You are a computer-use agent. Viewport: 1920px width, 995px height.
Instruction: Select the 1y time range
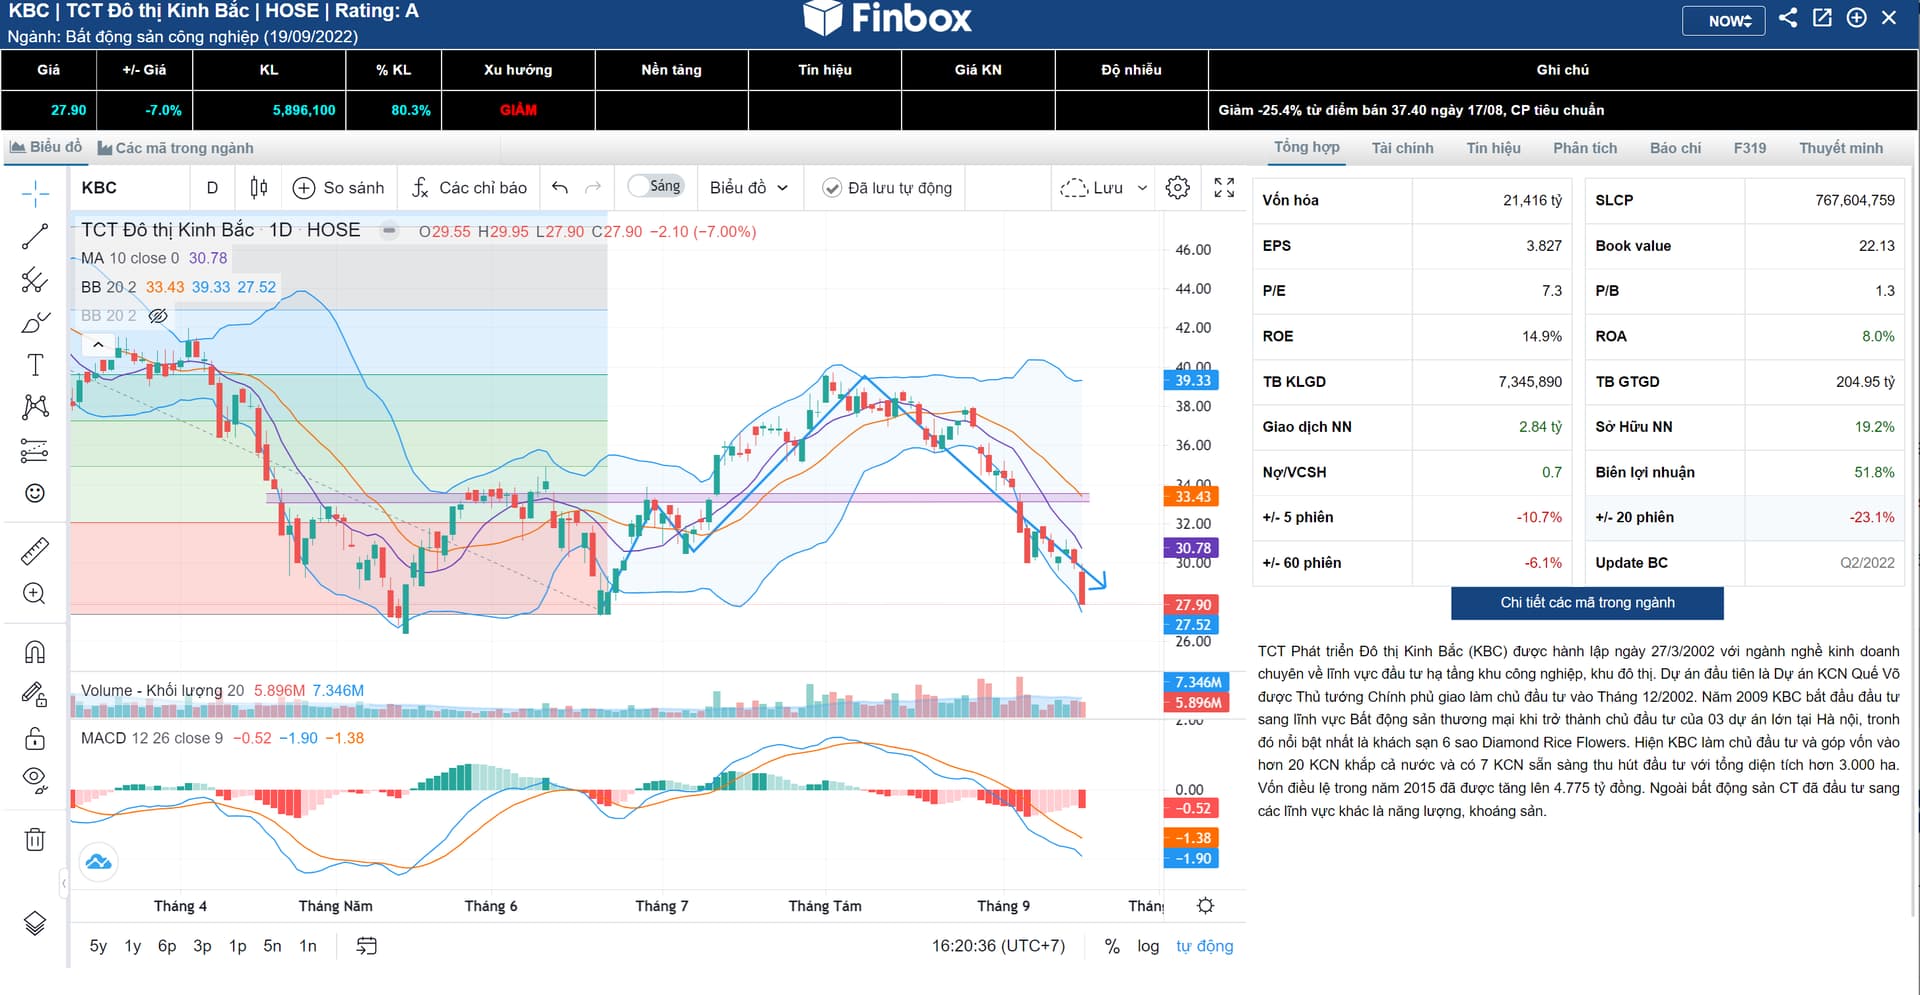133,946
